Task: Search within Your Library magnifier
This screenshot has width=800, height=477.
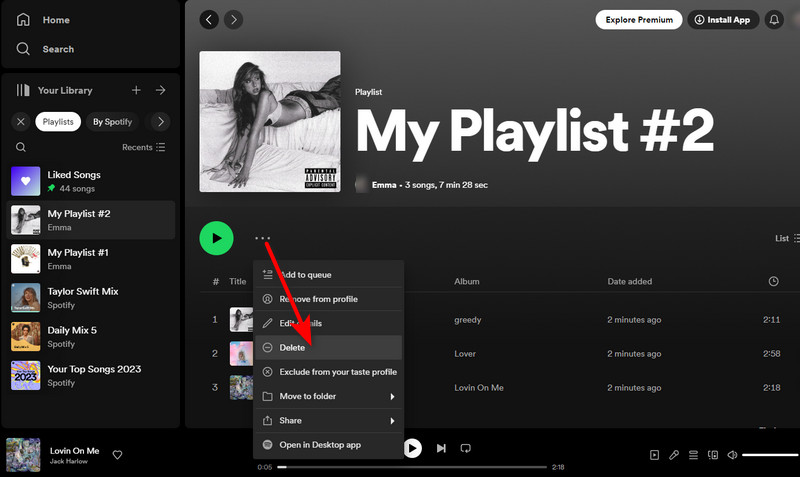Action: tap(21, 147)
